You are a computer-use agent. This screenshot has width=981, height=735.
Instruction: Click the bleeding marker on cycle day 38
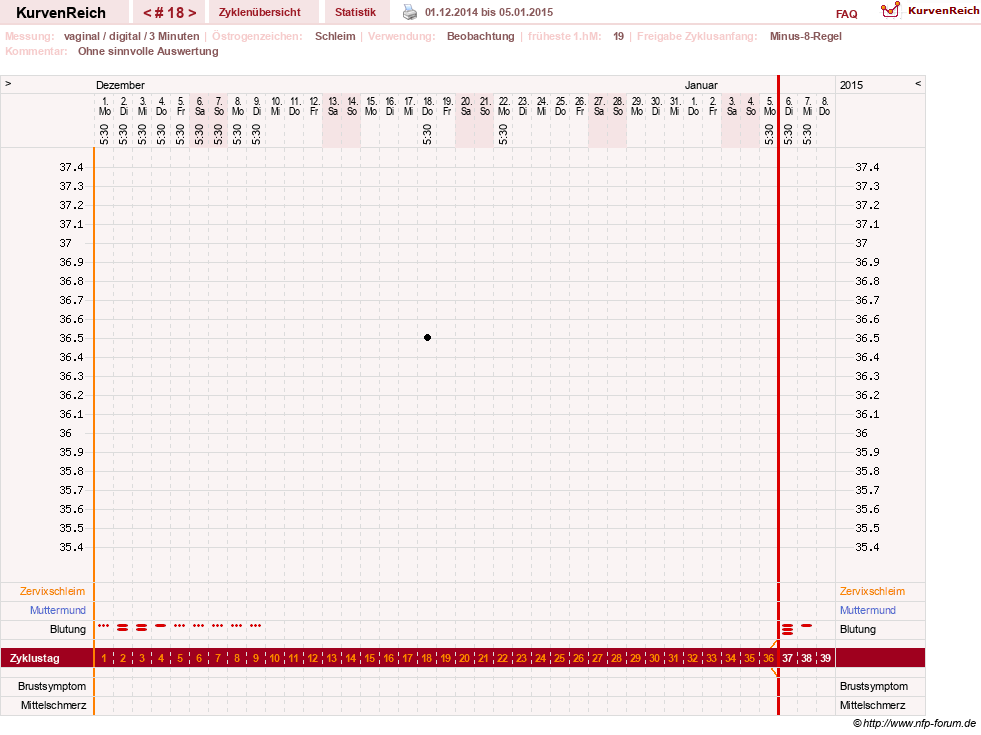tap(806, 626)
